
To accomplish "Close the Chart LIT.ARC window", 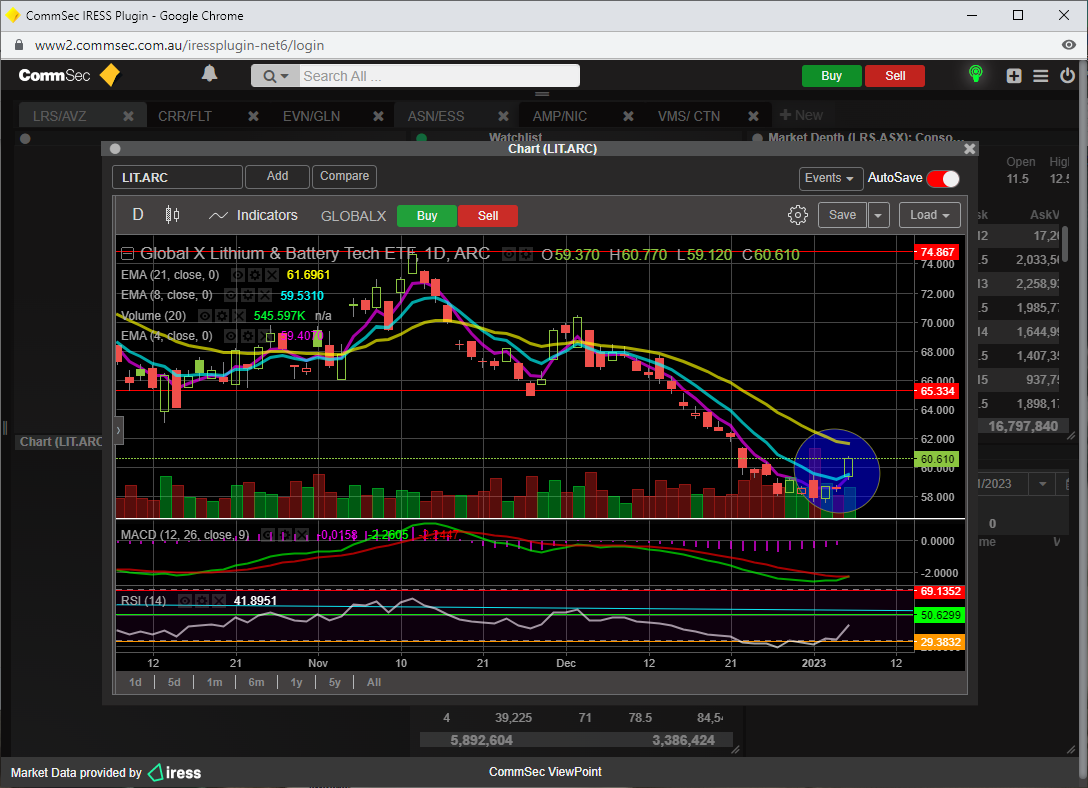I will [969, 148].
